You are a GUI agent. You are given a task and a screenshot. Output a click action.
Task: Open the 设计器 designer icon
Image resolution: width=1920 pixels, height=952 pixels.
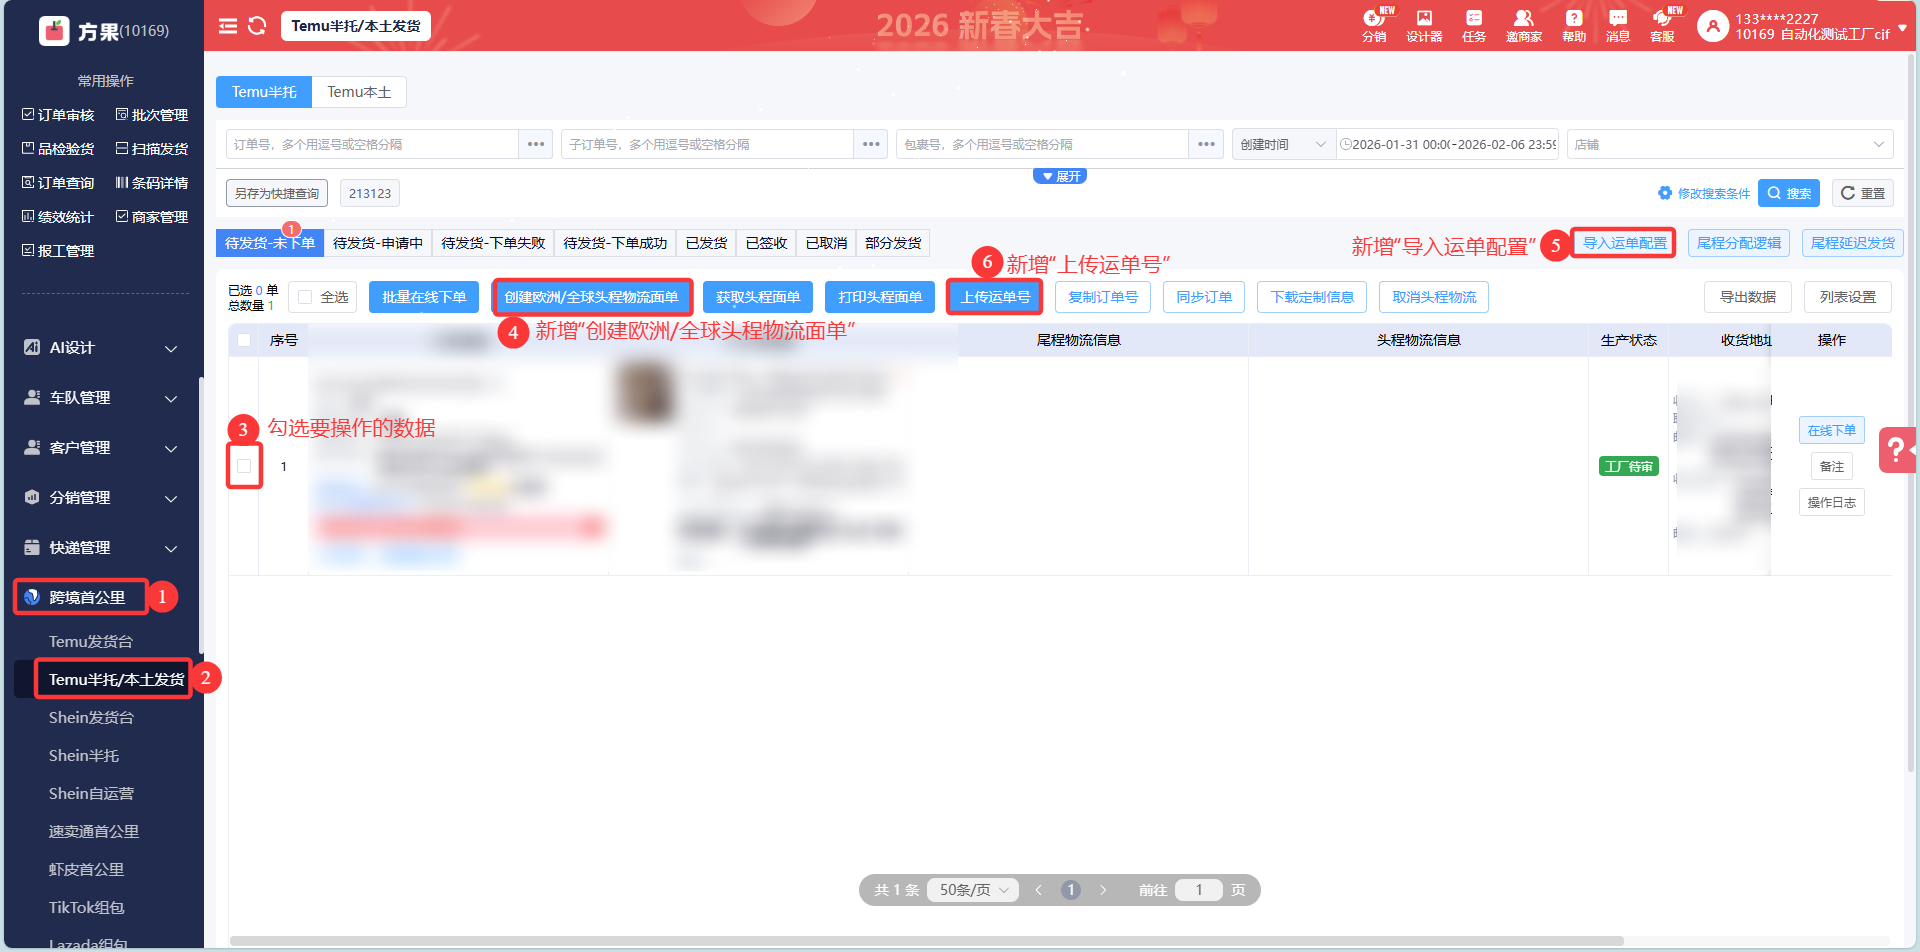tap(1424, 25)
